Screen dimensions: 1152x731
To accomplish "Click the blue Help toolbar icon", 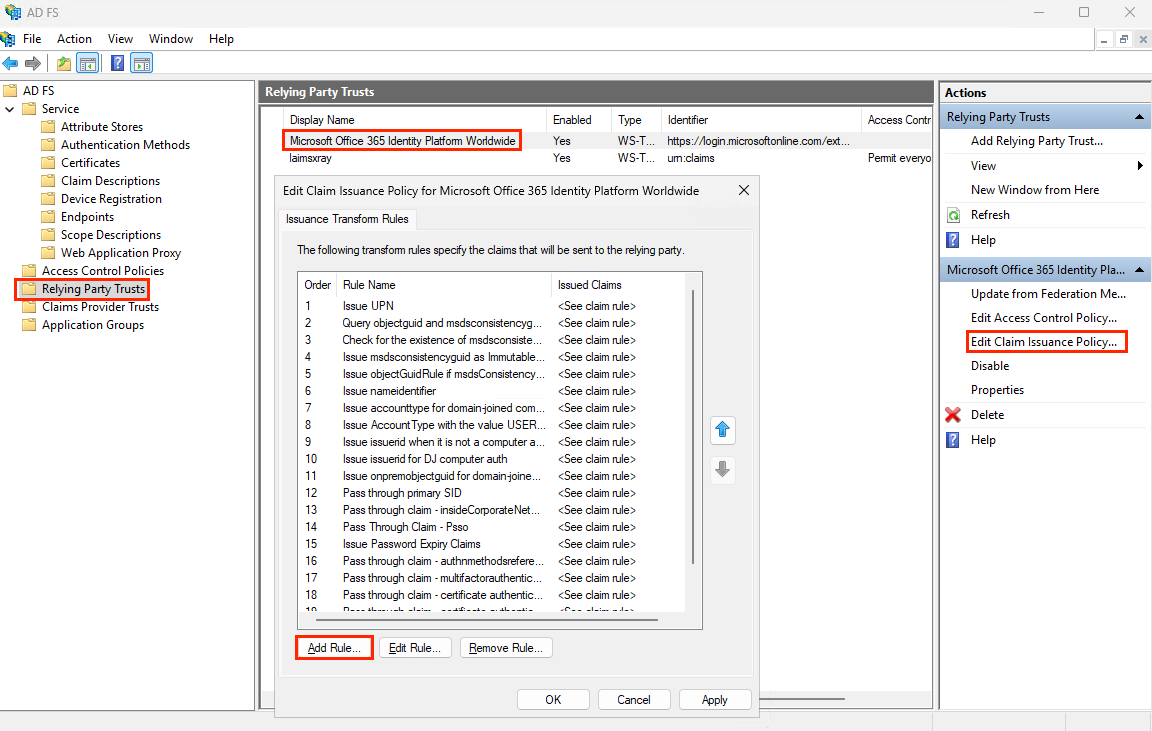I will point(117,64).
